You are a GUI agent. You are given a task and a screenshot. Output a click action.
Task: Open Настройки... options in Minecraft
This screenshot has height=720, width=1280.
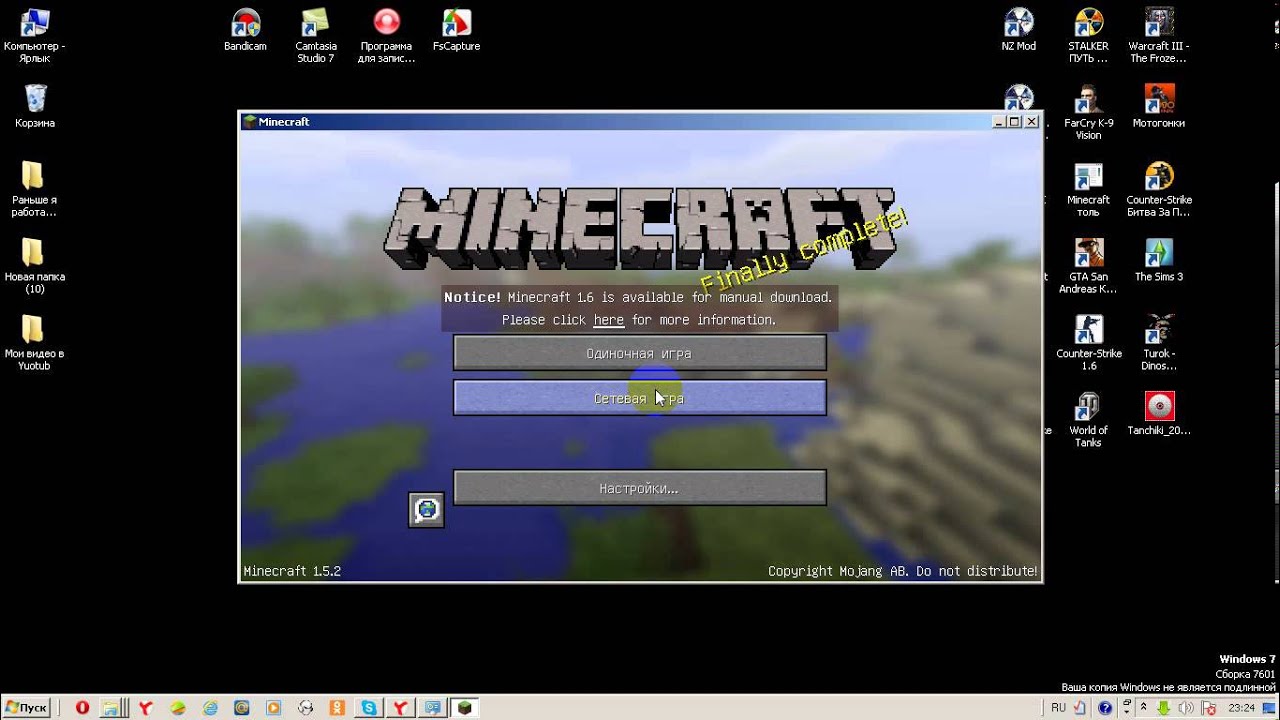[640, 488]
